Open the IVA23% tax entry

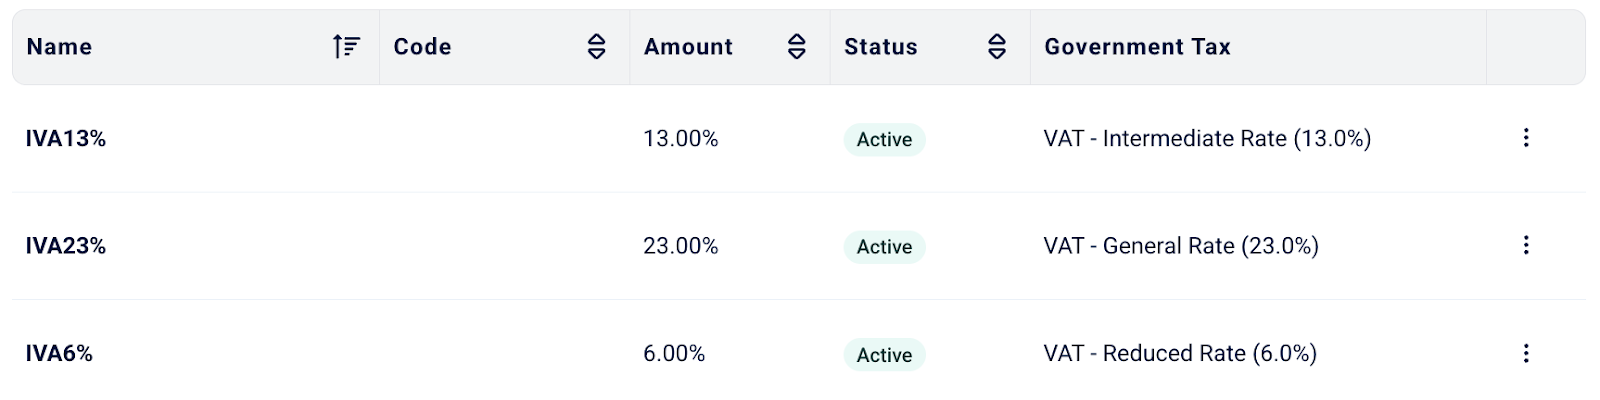[x=66, y=246]
